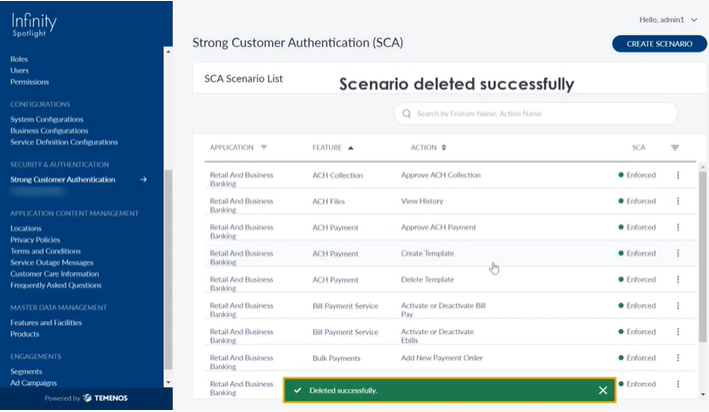Open kebab menu for View History row
This screenshot has height=412, width=709.
[677, 201]
